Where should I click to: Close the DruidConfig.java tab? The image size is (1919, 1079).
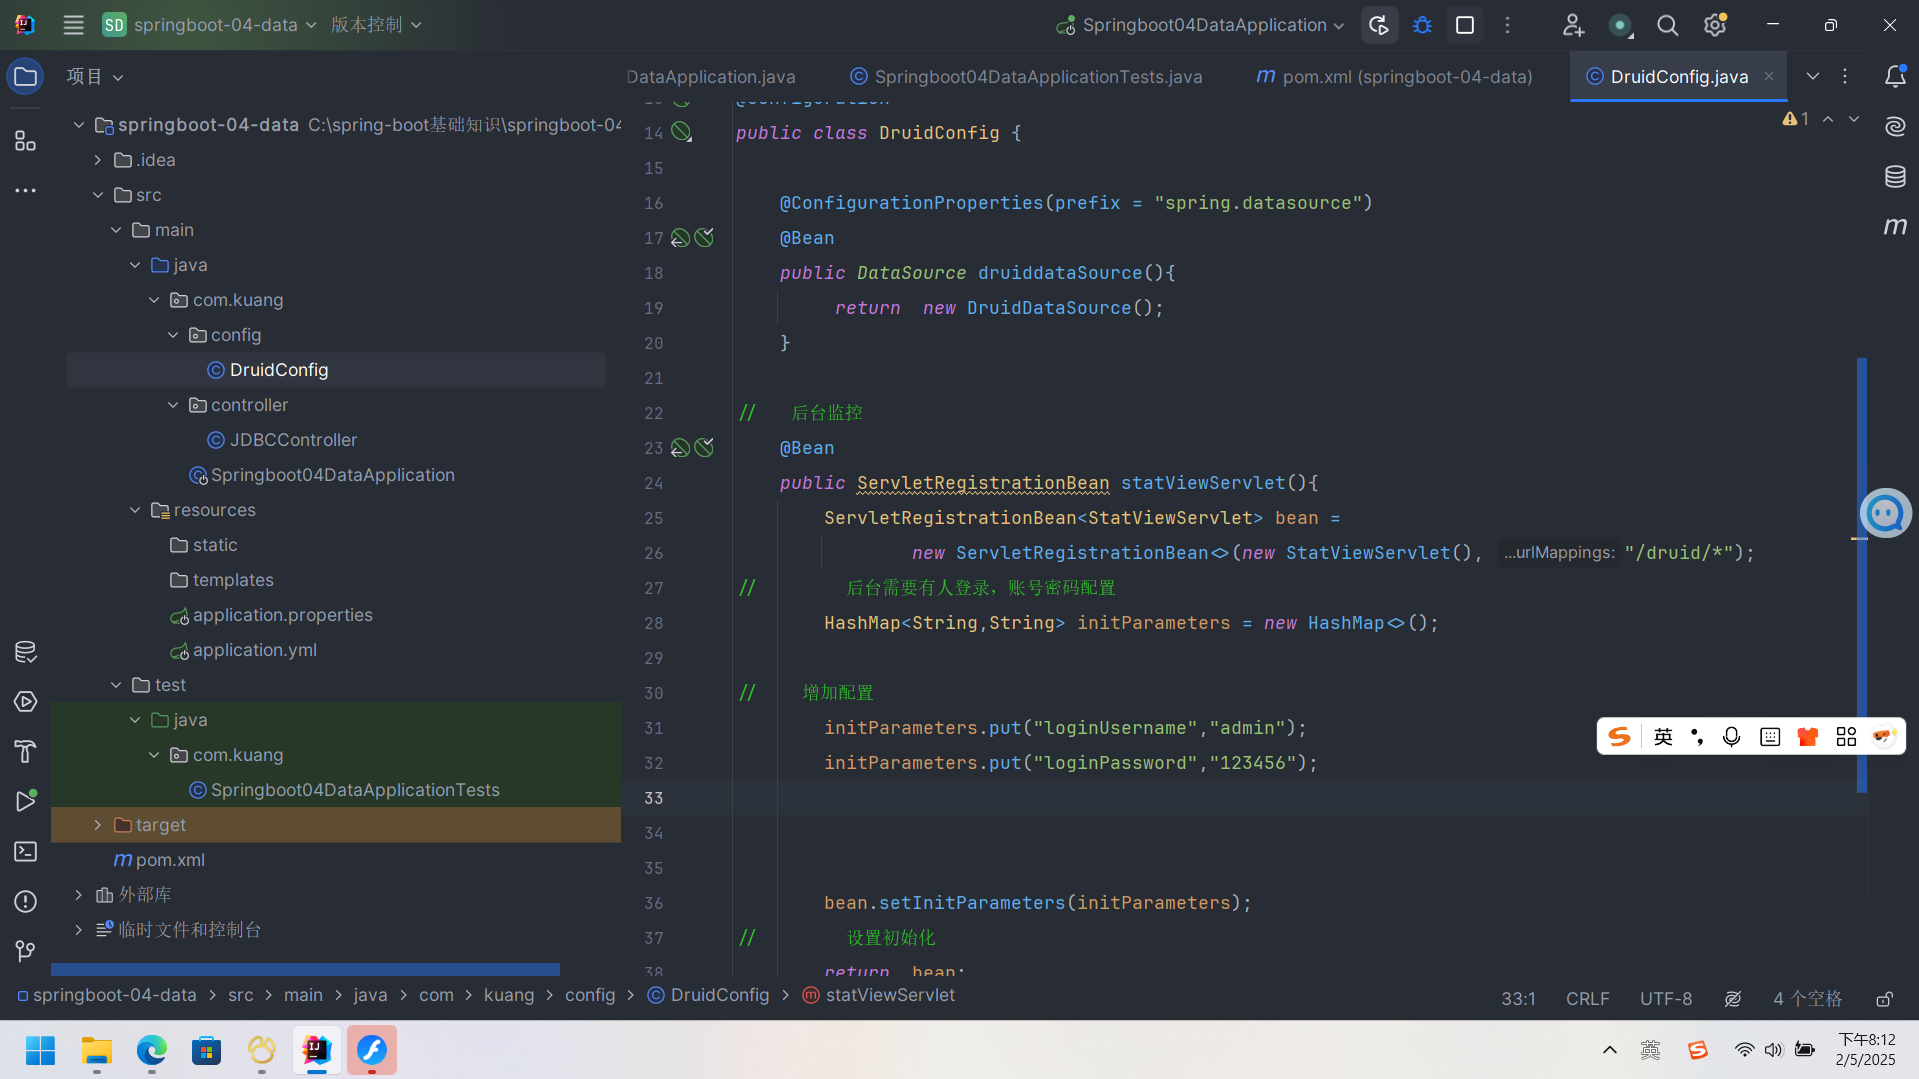pyautogui.click(x=1769, y=77)
